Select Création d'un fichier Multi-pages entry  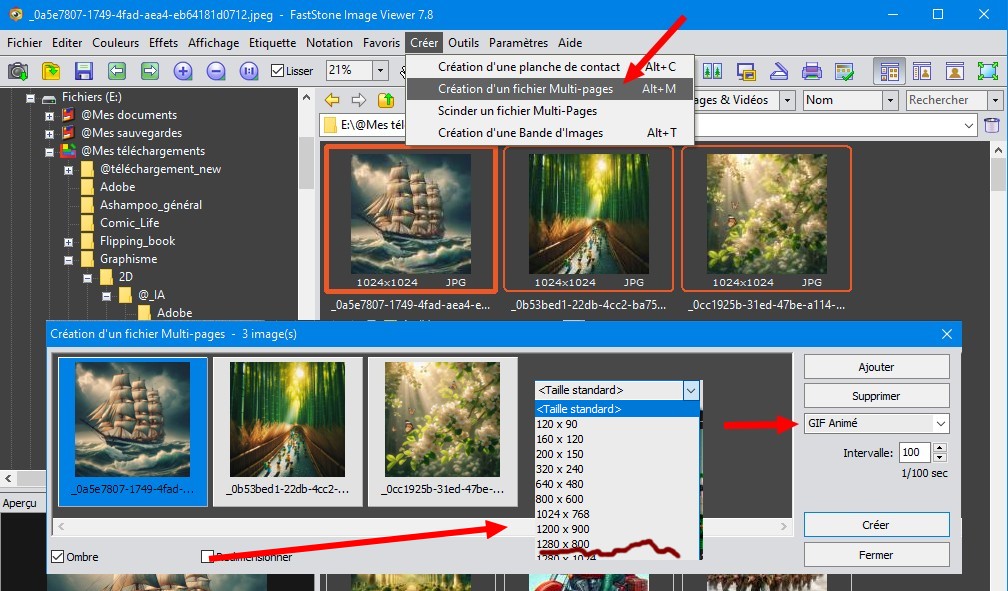point(550,89)
